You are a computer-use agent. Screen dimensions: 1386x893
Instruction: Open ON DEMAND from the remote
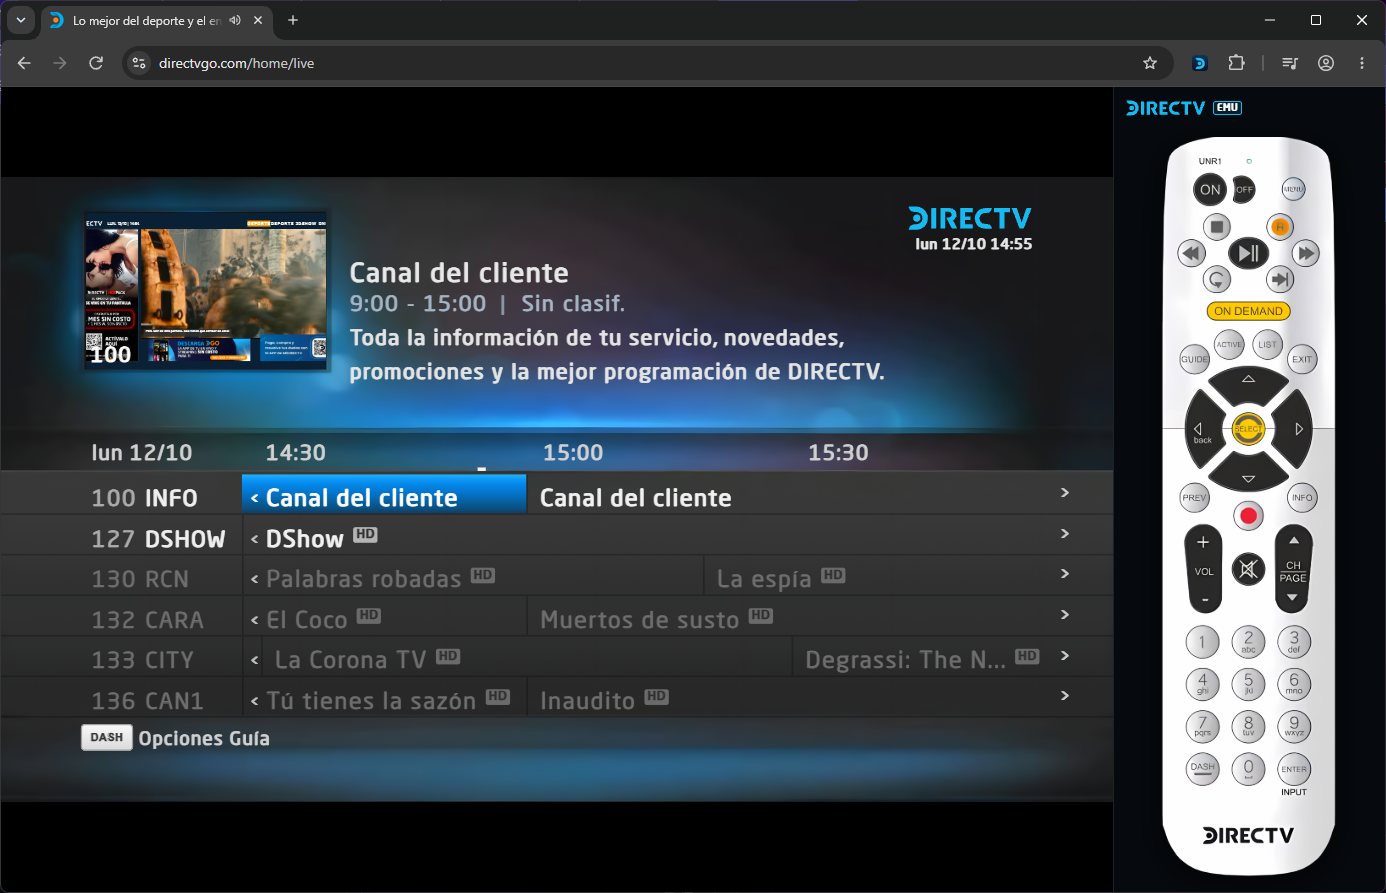pos(1248,311)
